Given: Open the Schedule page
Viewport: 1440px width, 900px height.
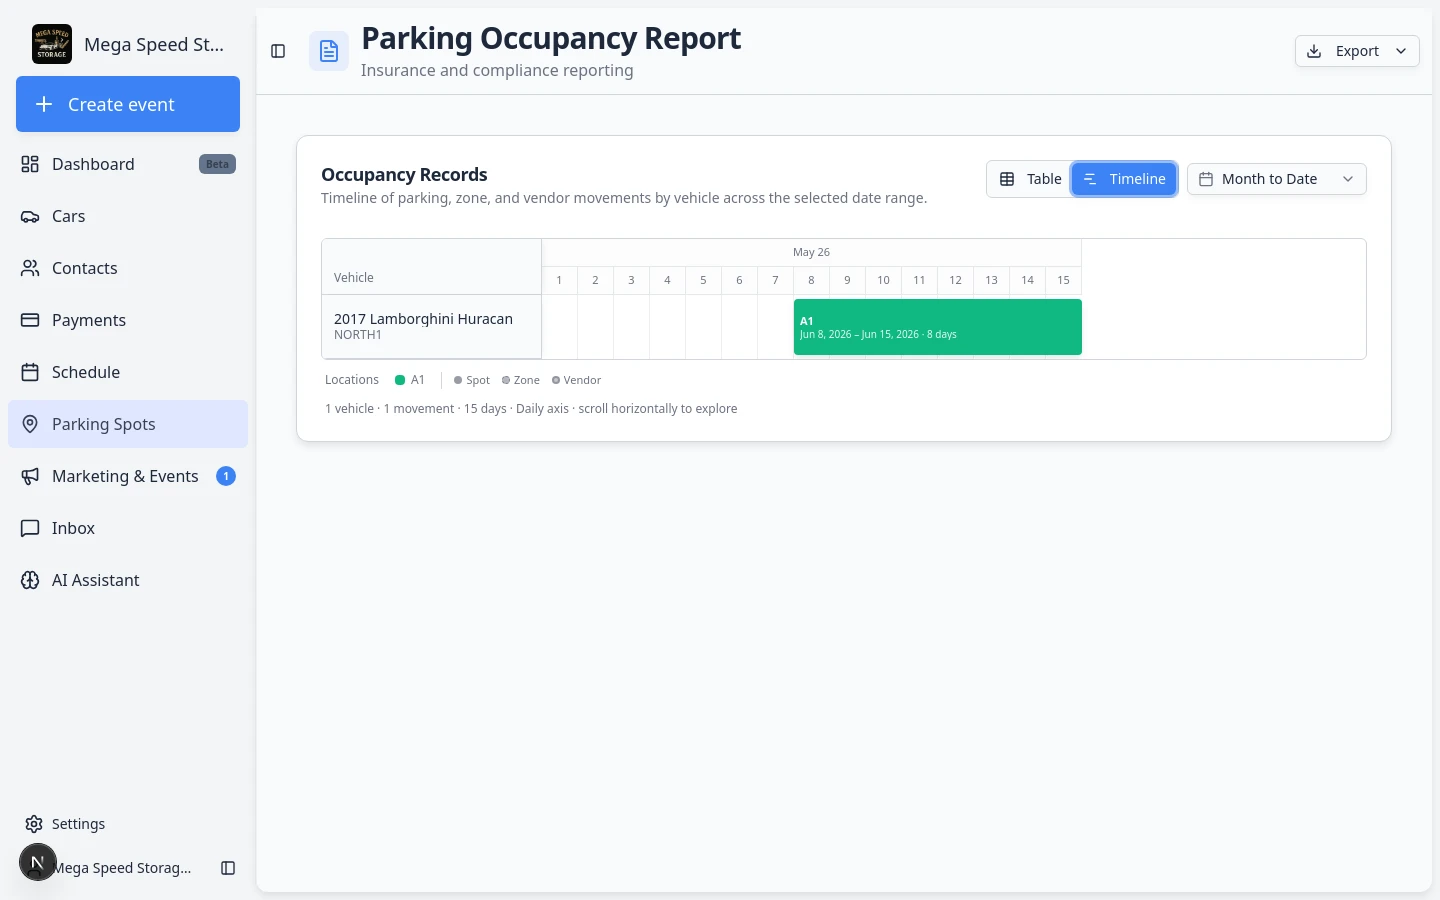Looking at the screenshot, I should (128, 372).
